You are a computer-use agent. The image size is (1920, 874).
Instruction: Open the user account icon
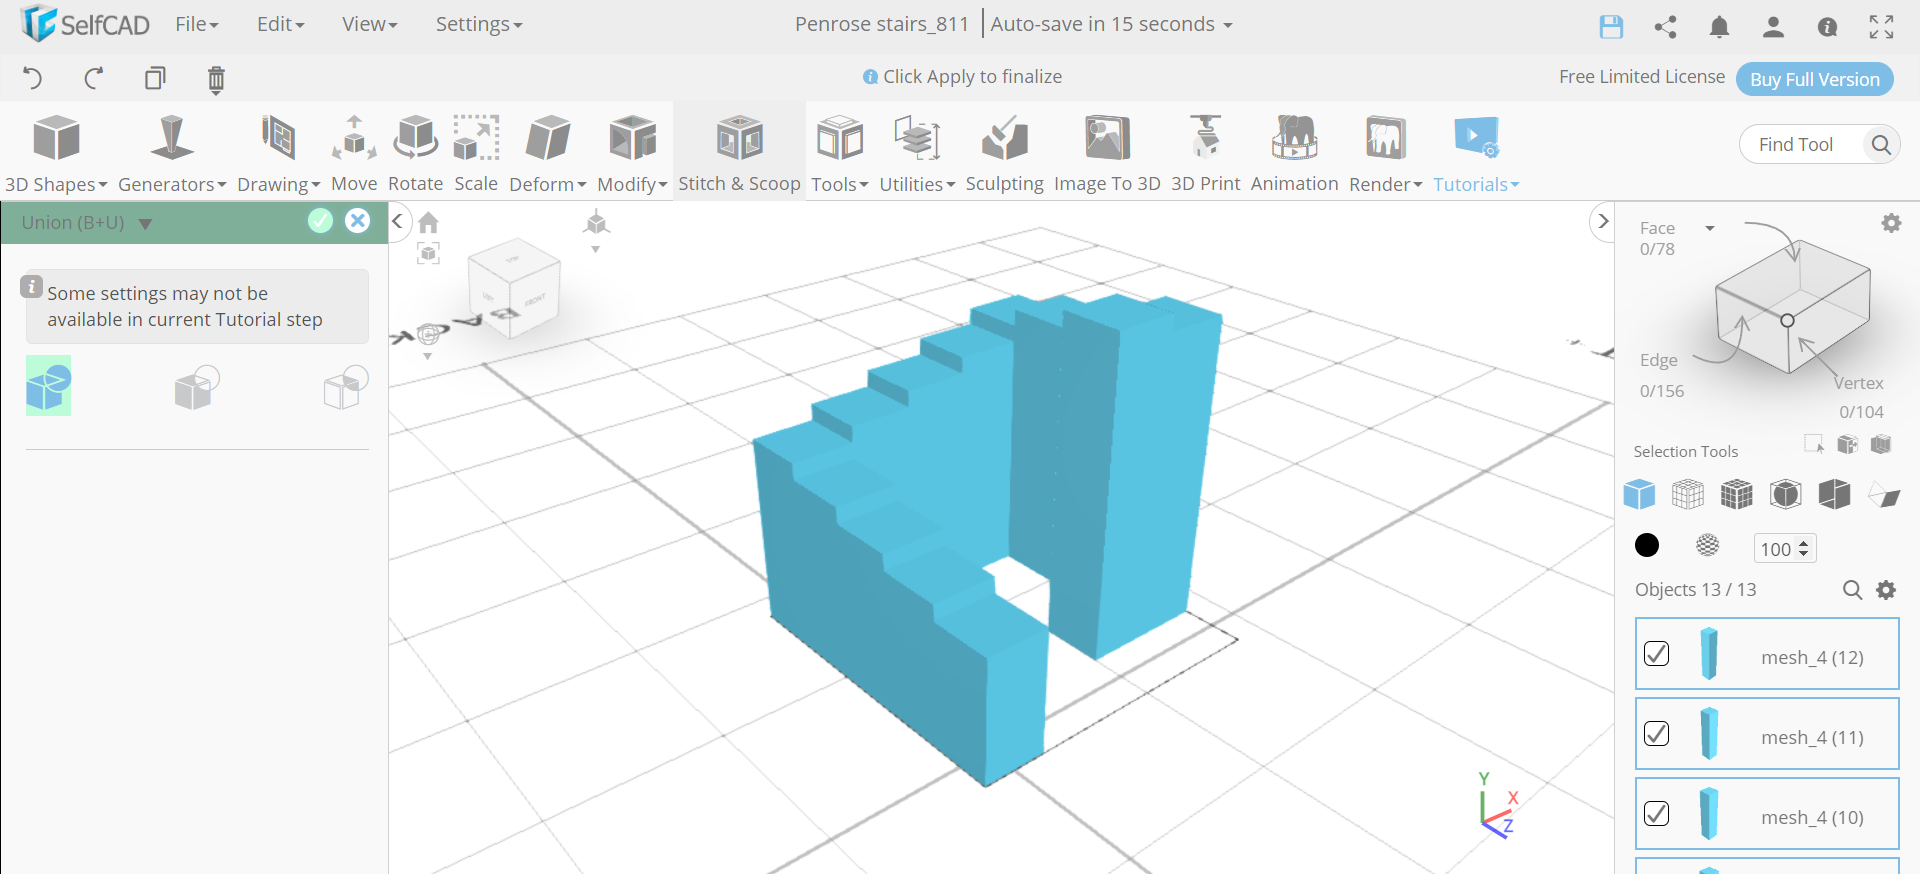[x=1773, y=27]
